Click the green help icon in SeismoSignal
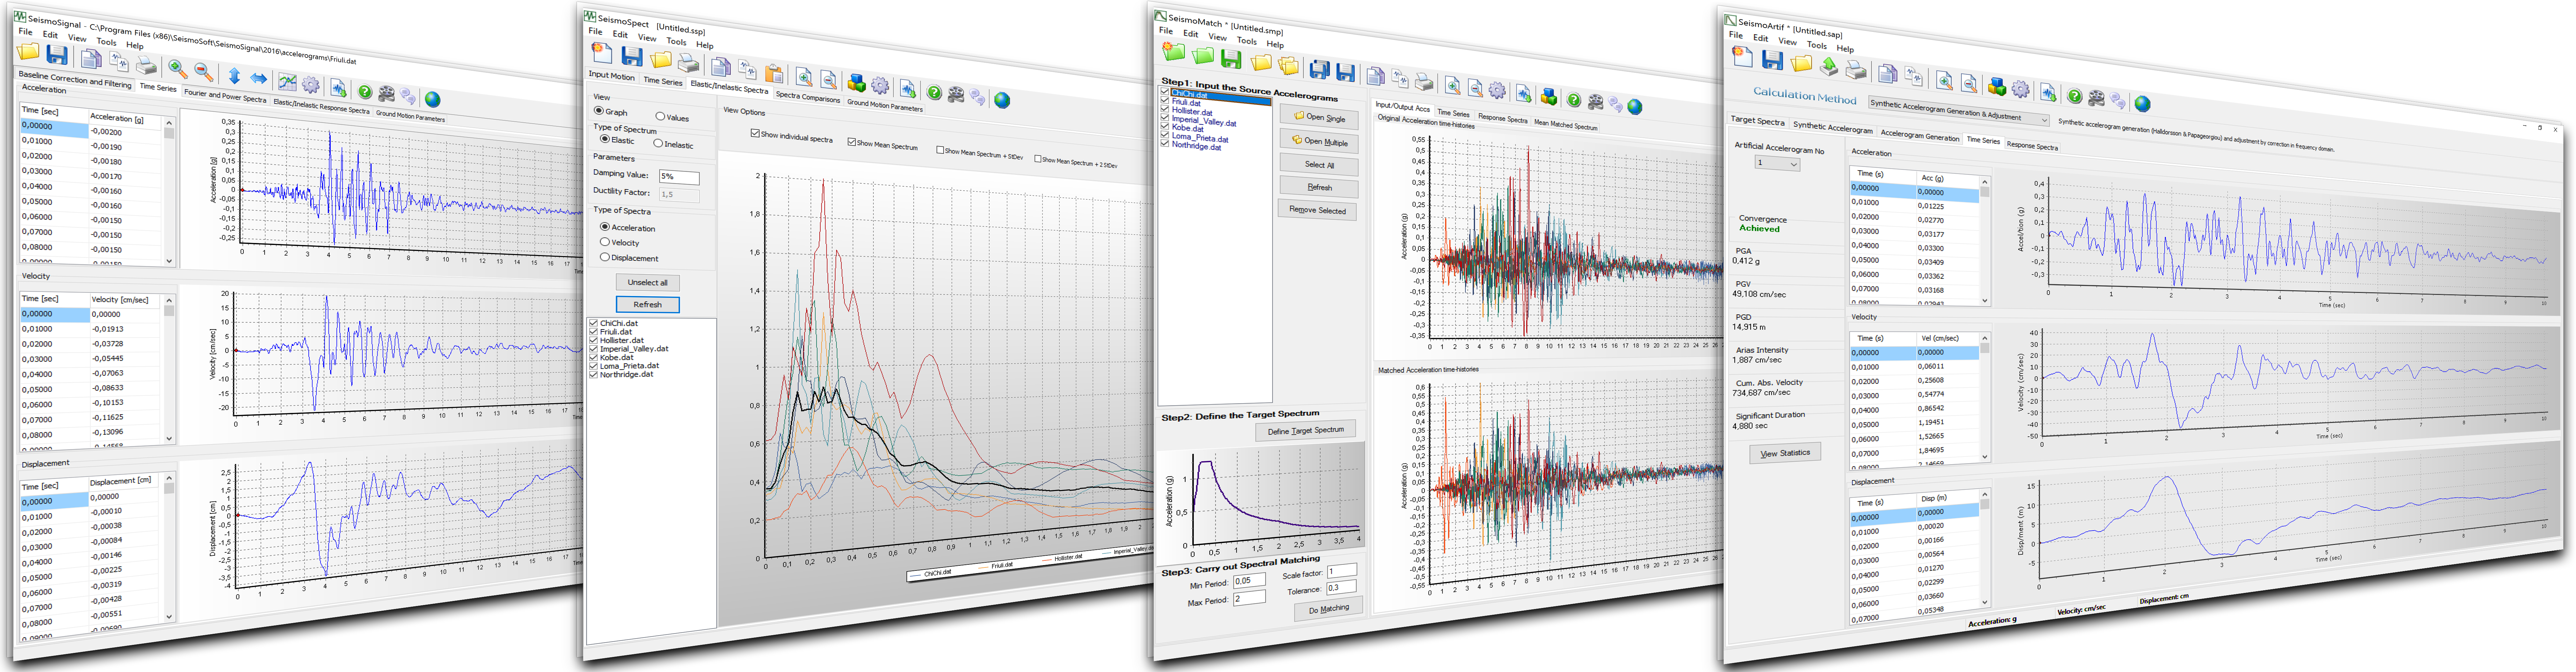Screen dimensions: 2576x672 (365, 92)
